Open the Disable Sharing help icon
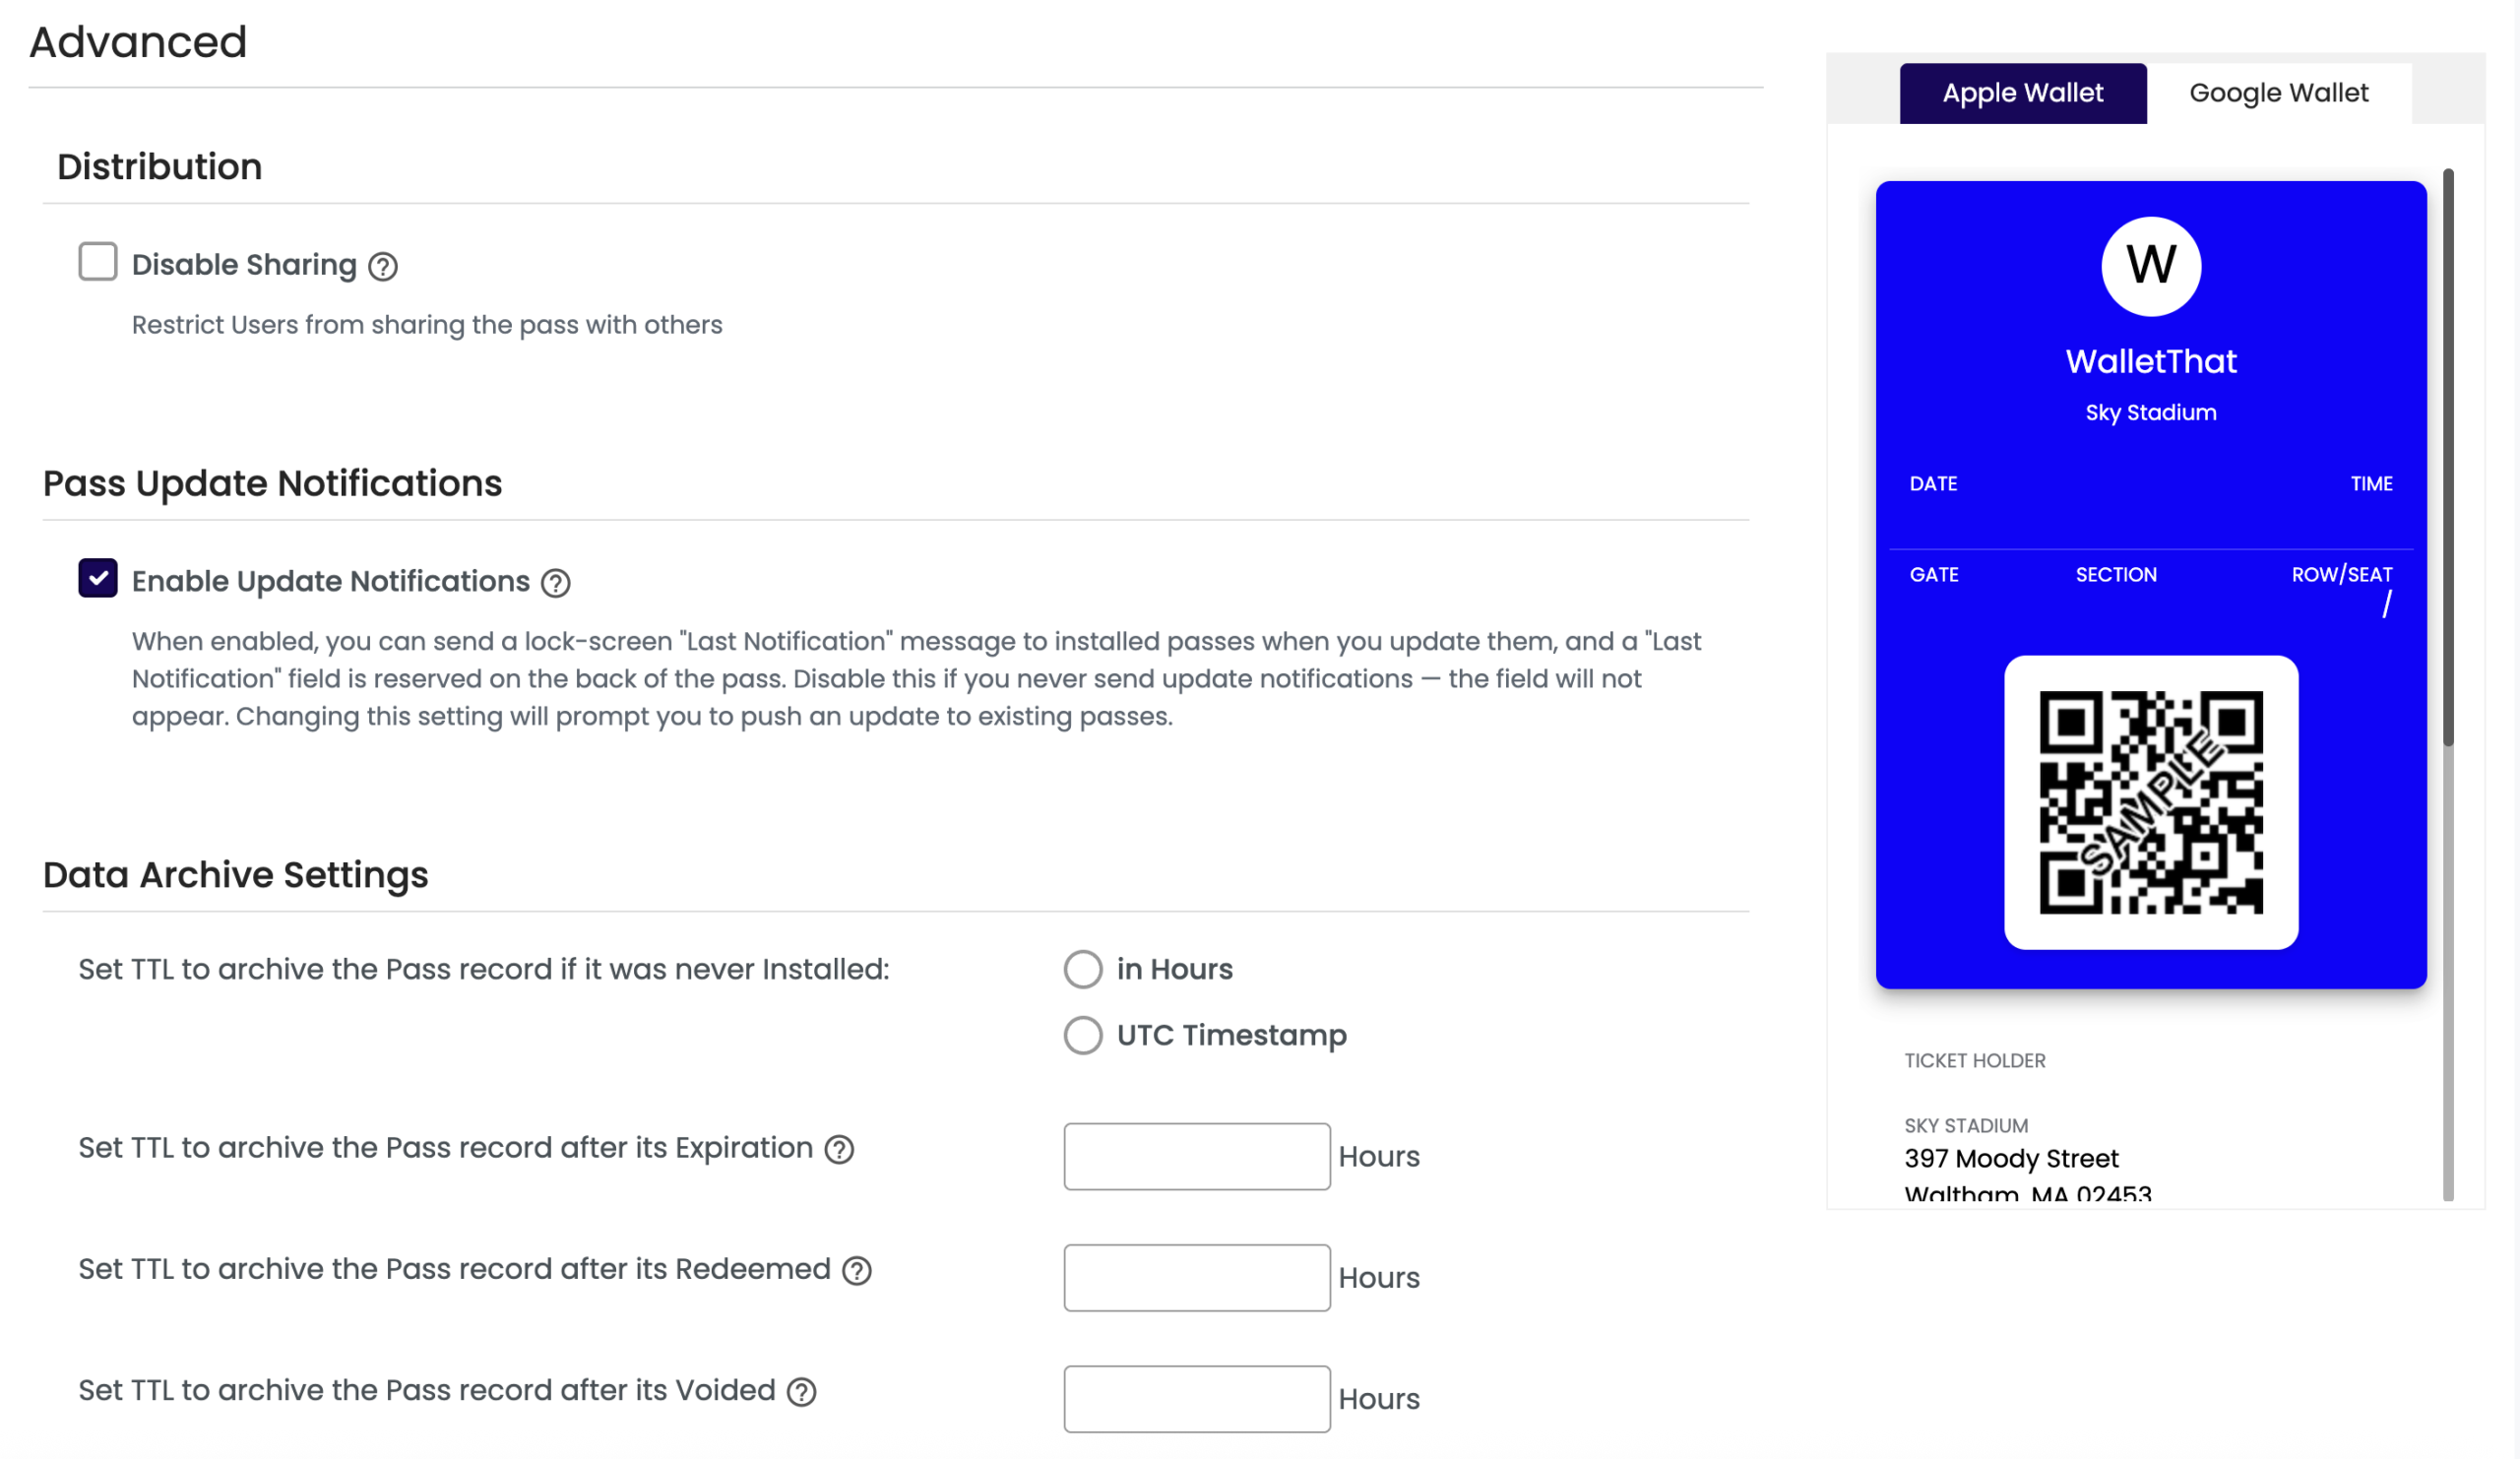 click(x=383, y=266)
